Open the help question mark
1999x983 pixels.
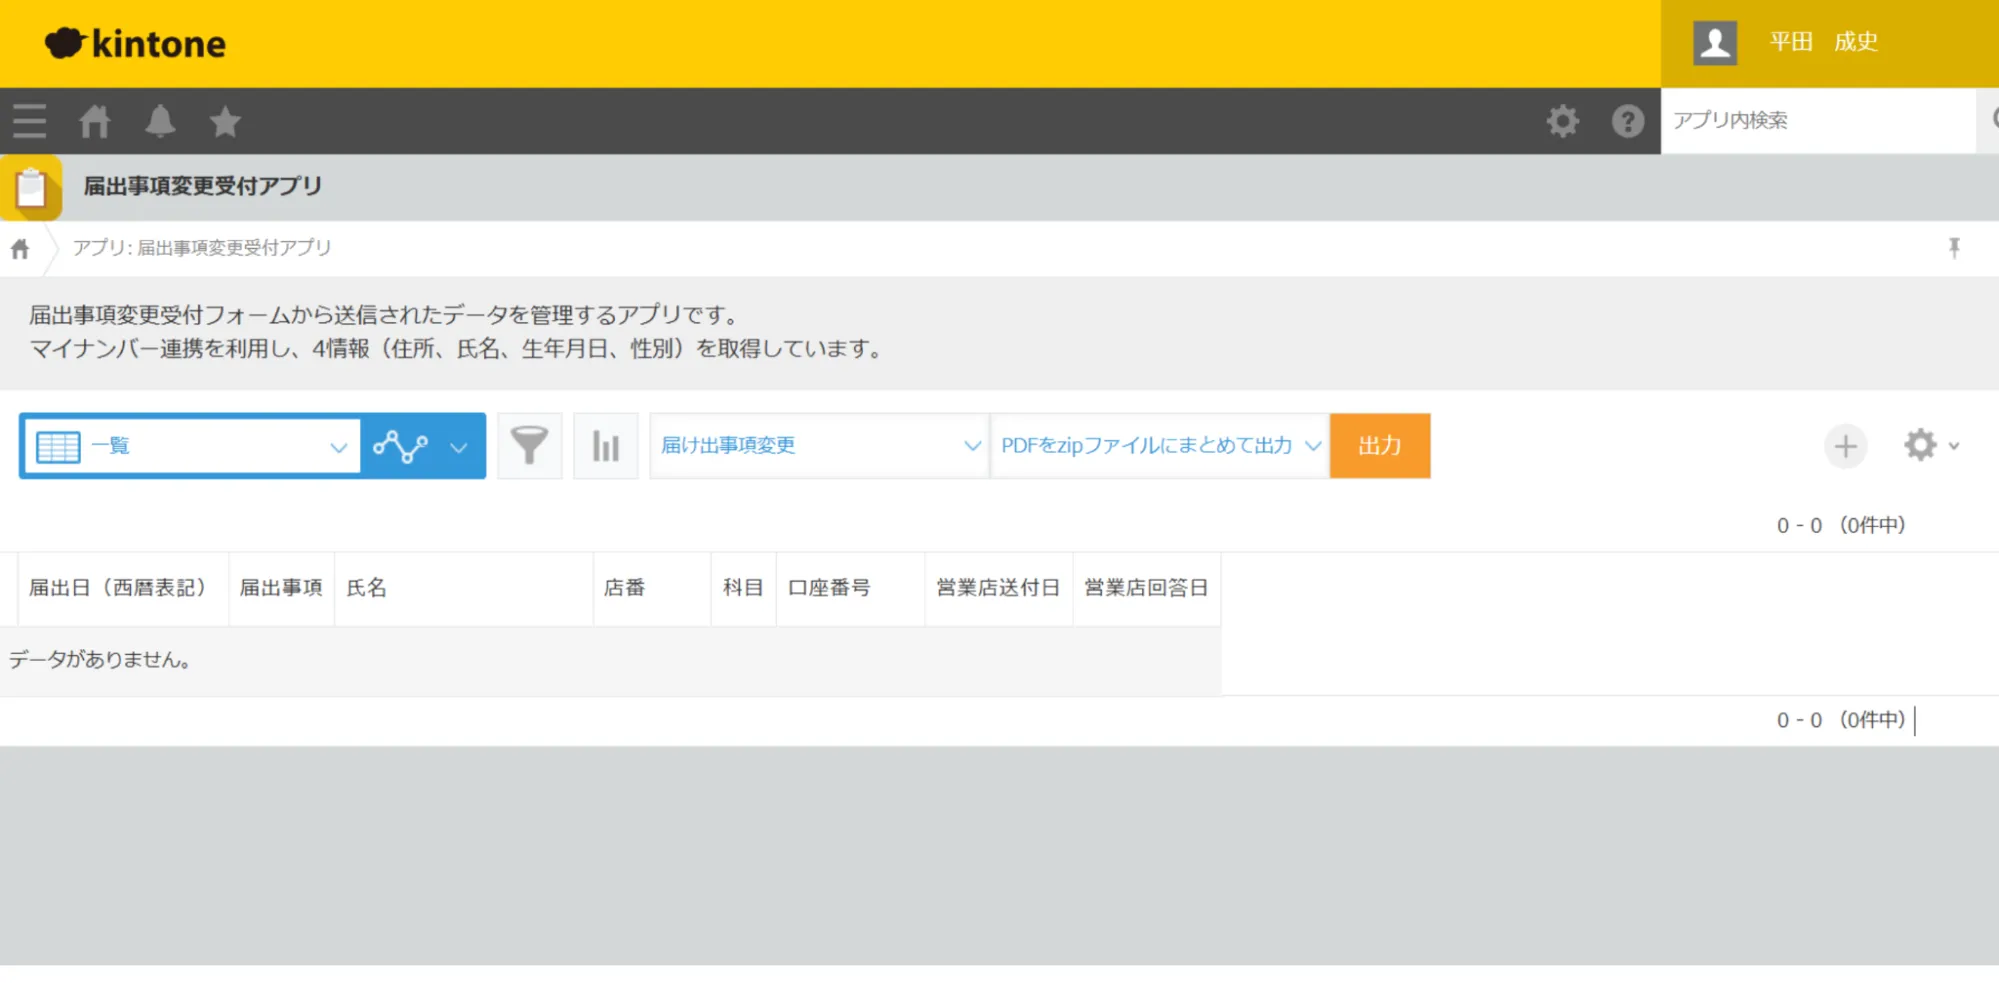(x=1627, y=121)
